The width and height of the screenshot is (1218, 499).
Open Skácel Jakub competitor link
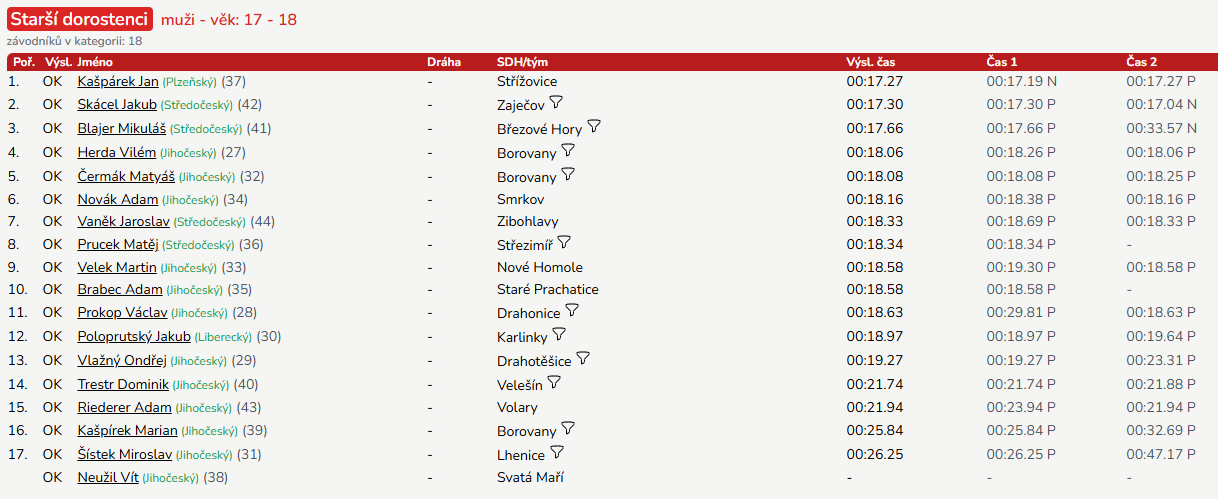point(117,105)
